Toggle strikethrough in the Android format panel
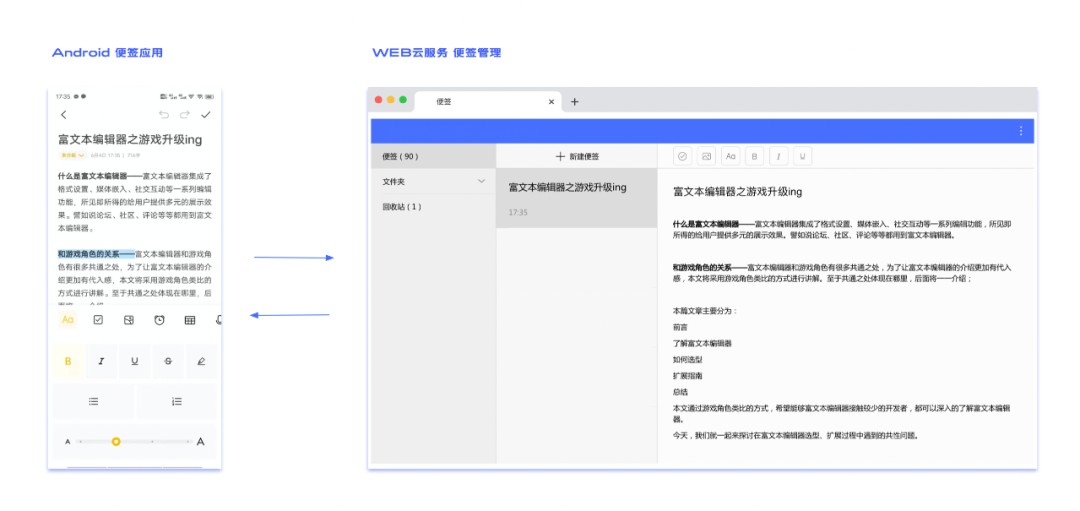 click(x=167, y=361)
